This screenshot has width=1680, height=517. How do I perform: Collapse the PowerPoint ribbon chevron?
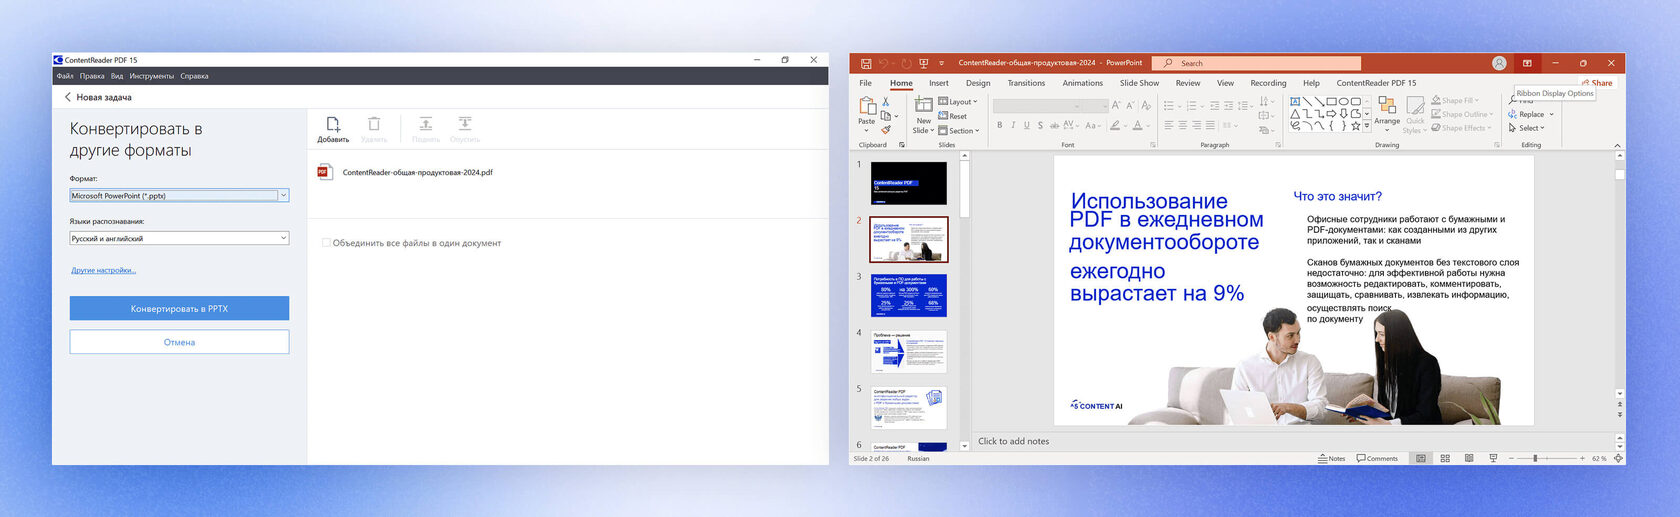click(1618, 146)
